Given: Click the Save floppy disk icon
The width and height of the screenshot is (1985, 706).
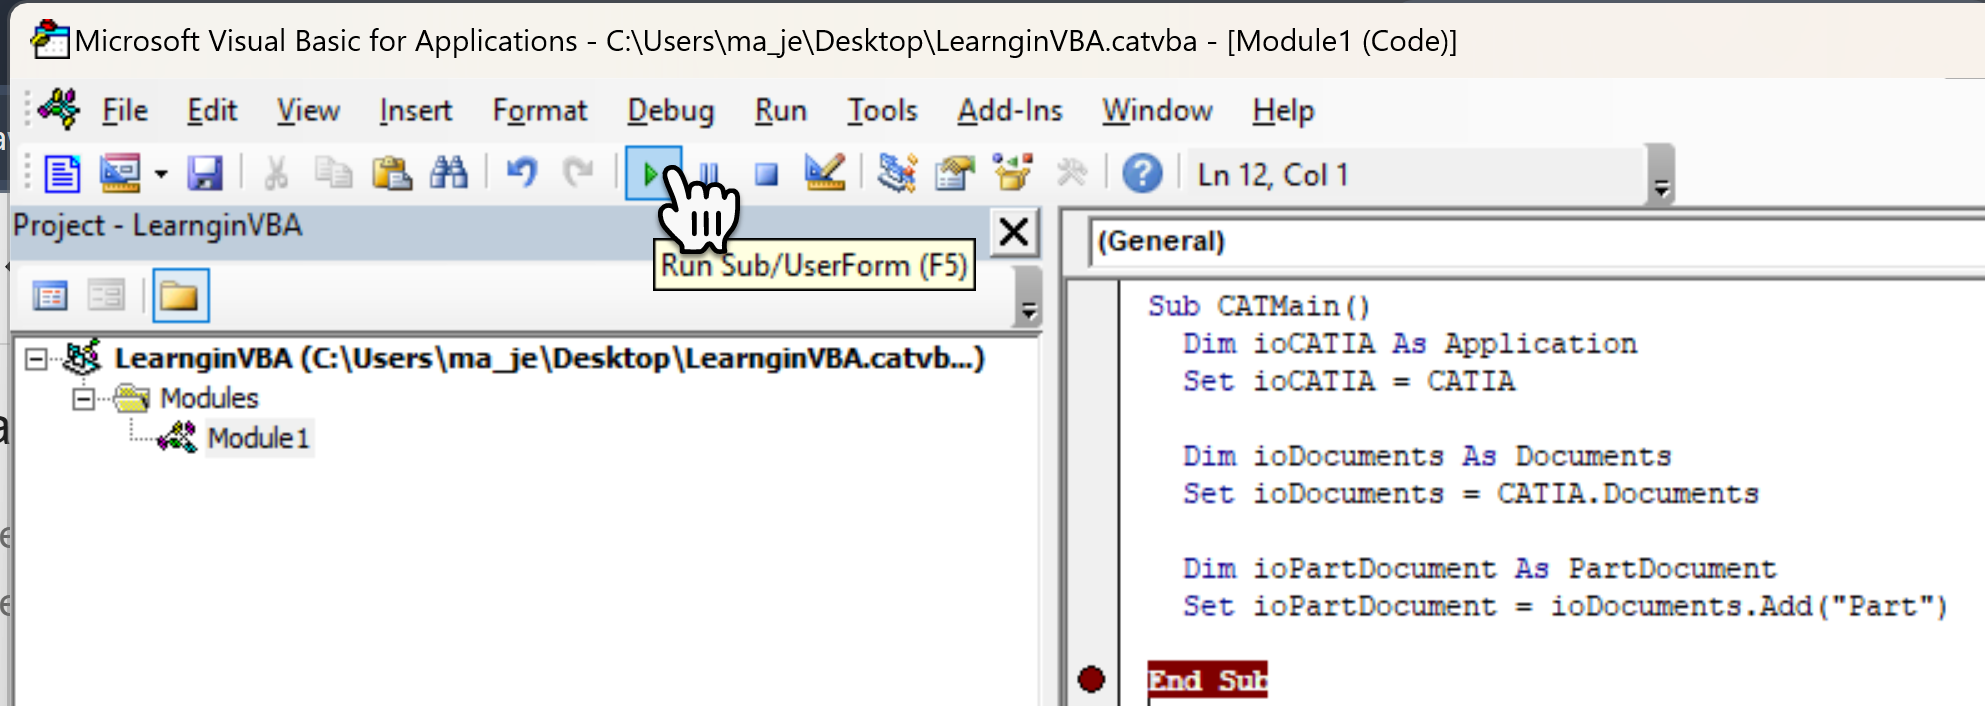Looking at the screenshot, I should [x=205, y=173].
